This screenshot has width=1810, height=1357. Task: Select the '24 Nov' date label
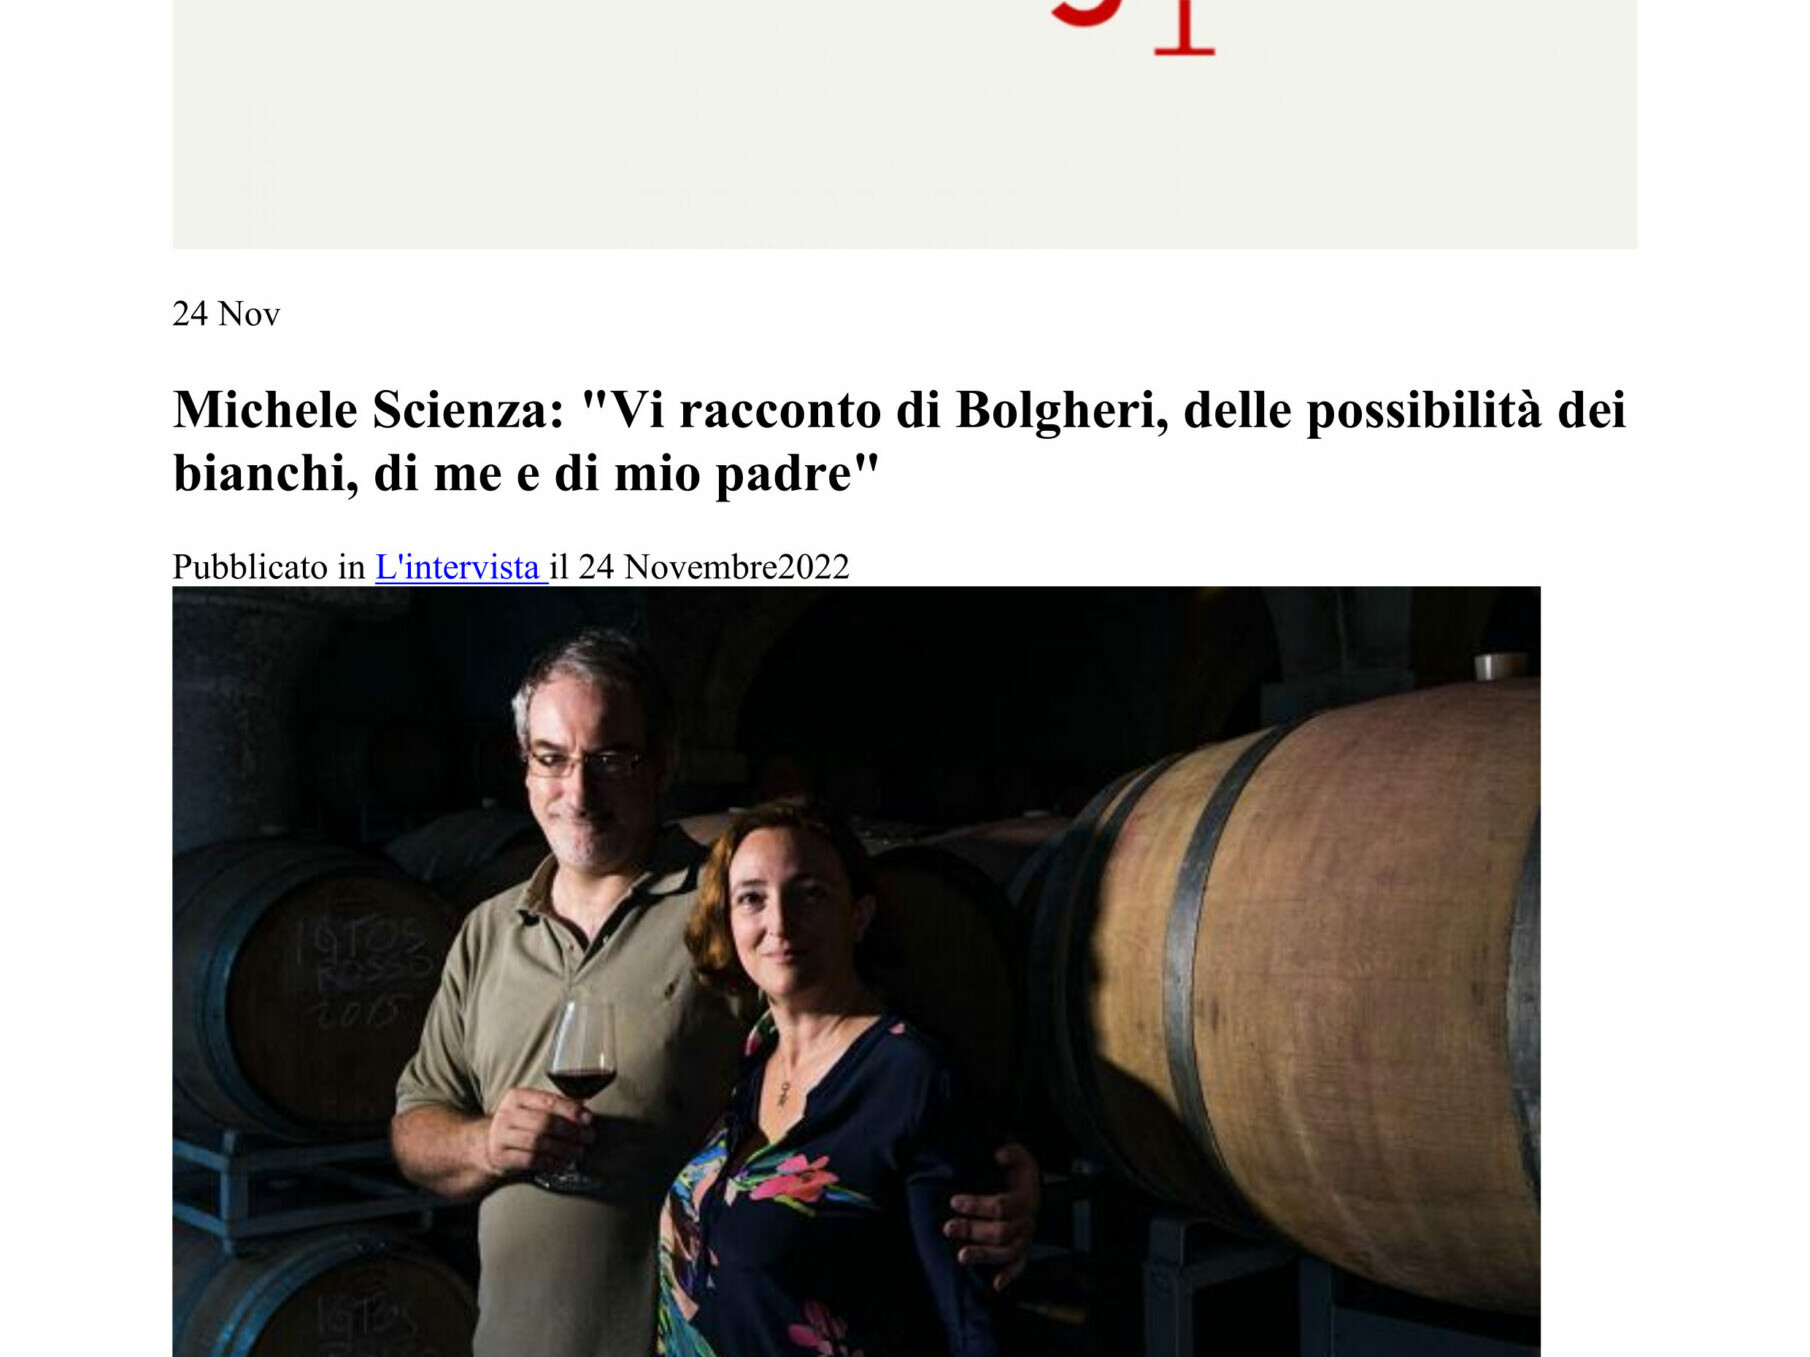(x=226, y=314)
